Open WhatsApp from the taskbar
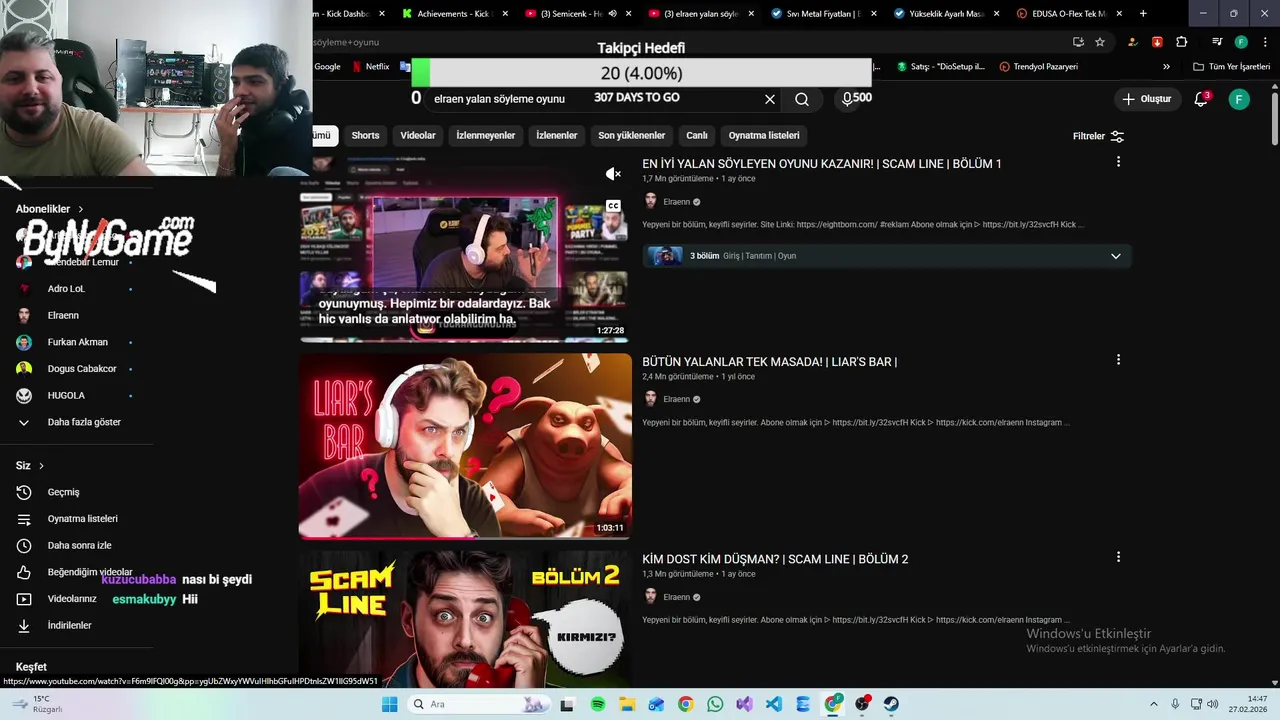1280x720 pixels. coord(714,704)
